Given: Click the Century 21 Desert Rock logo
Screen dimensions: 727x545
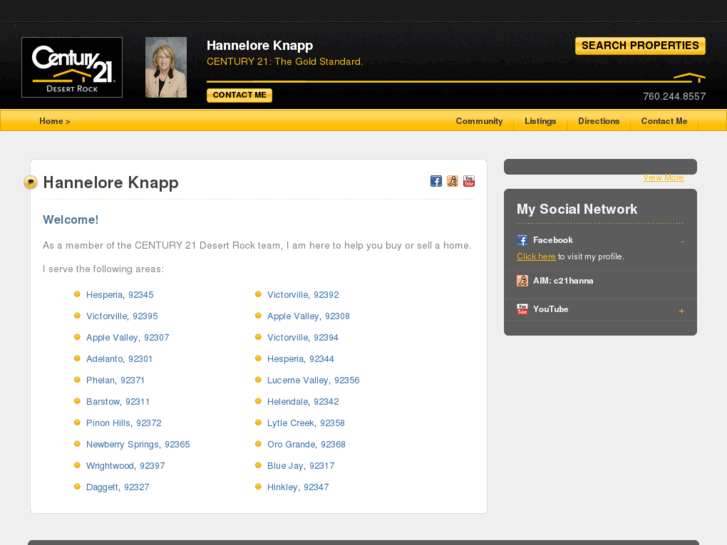Looking at the screenshot, I should (x=72, y=67).
